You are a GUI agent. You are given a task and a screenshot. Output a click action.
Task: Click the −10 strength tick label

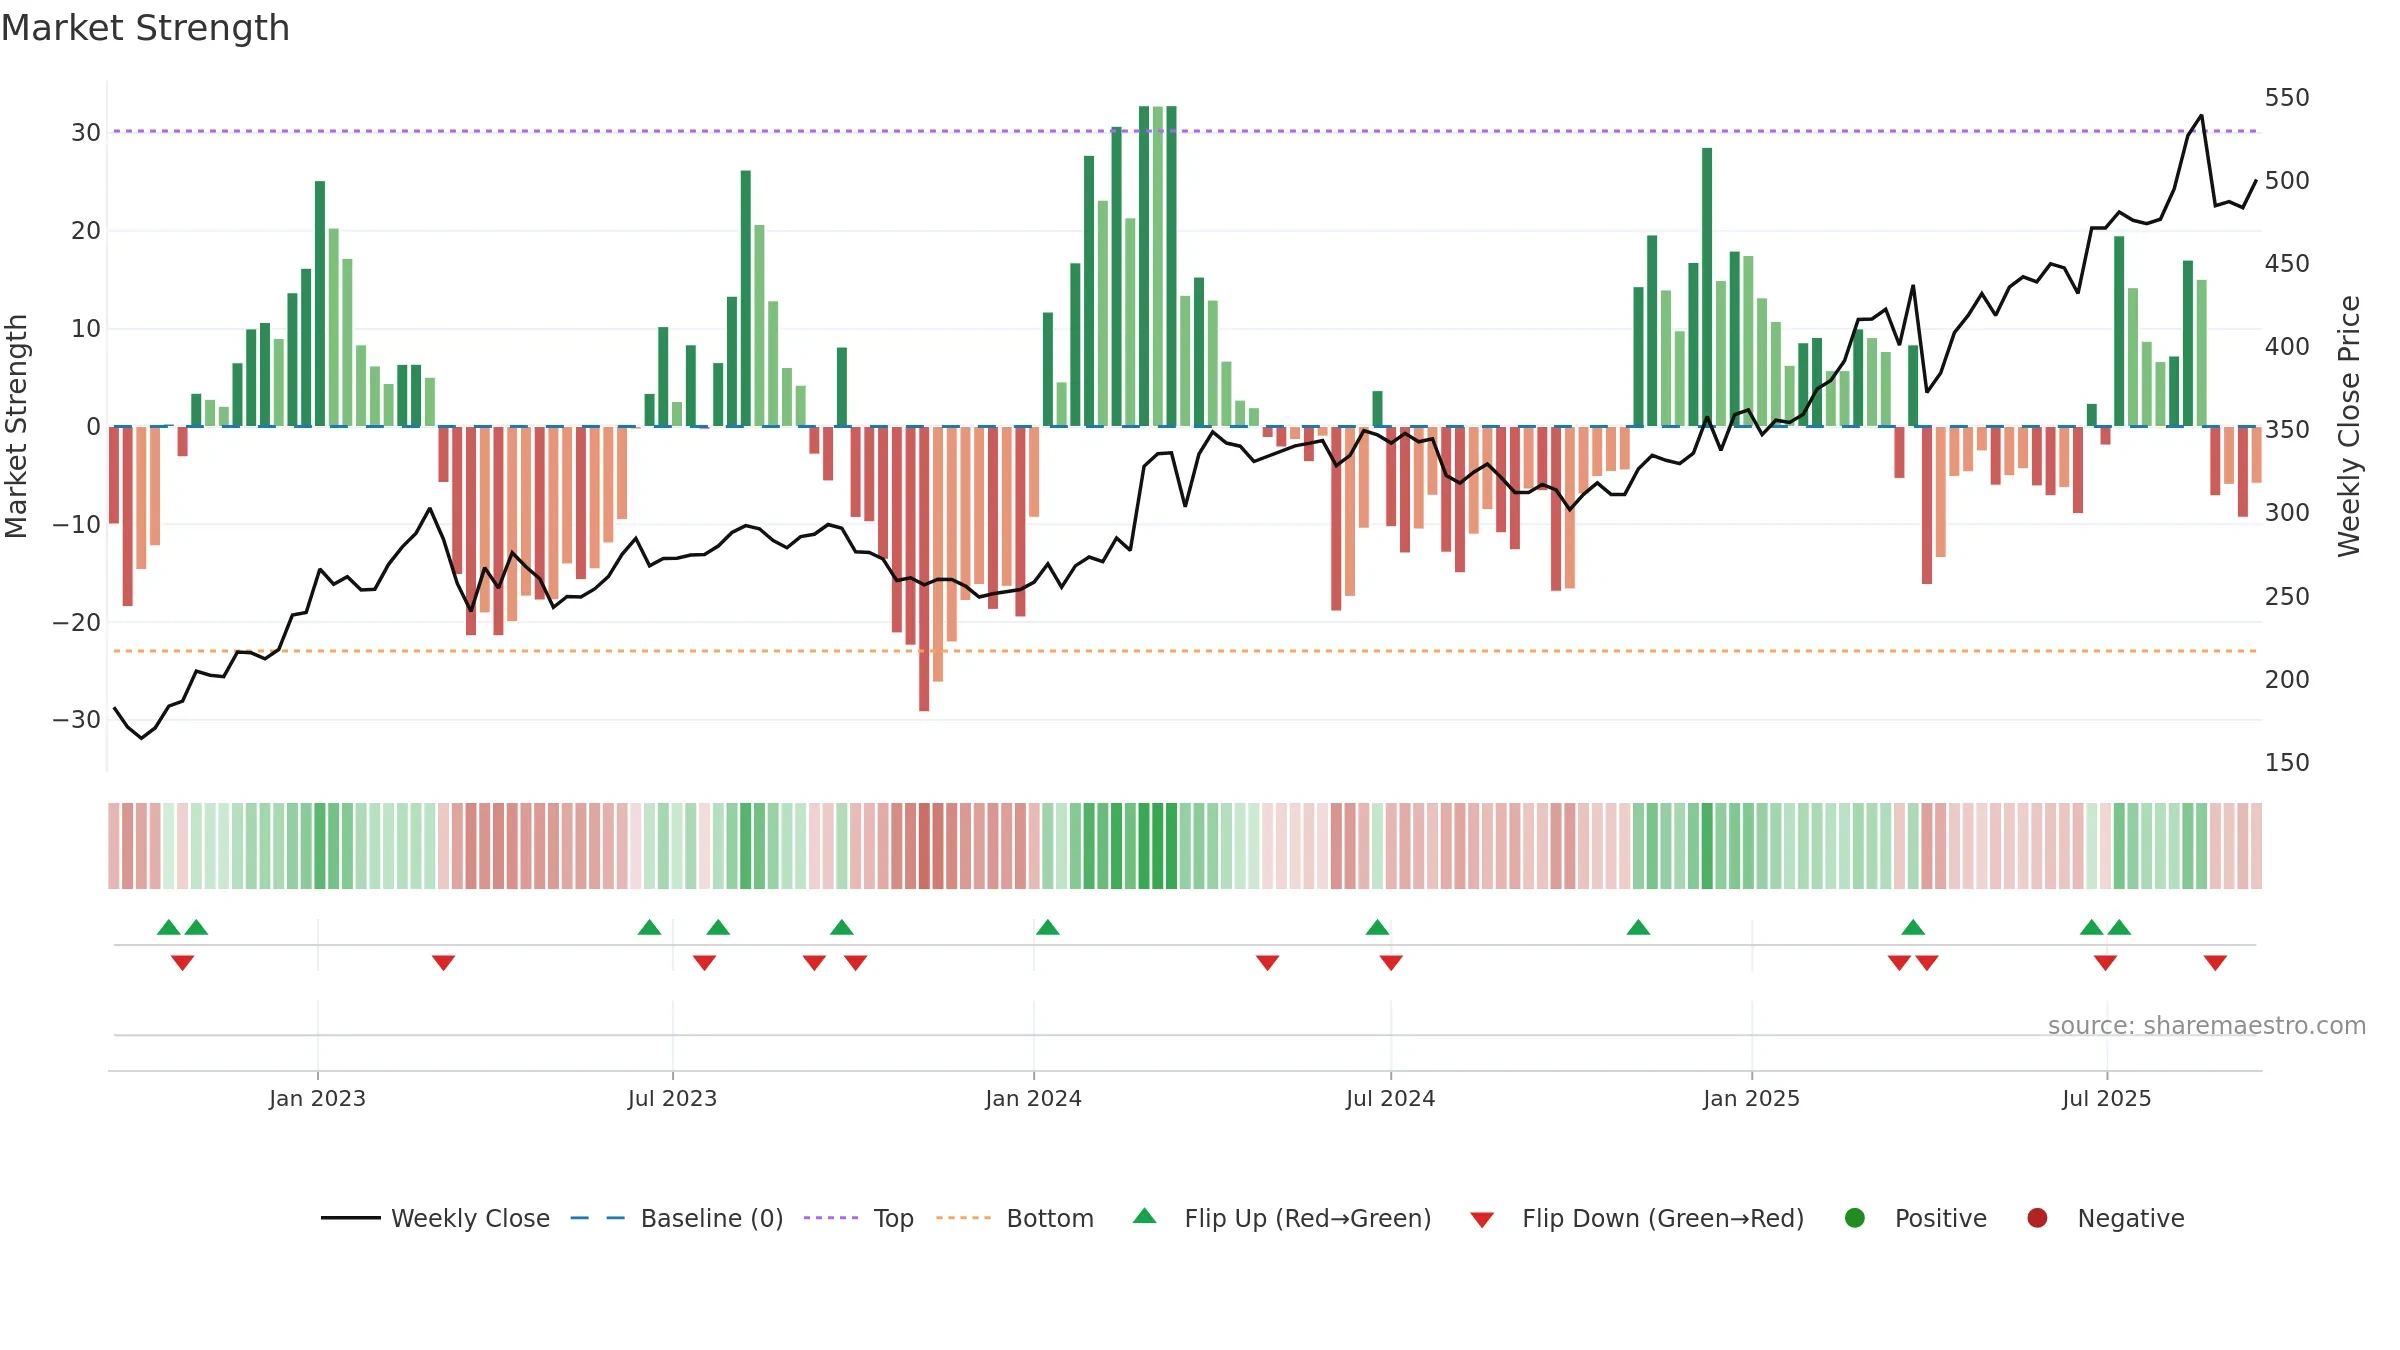click(x=77, y=524)
